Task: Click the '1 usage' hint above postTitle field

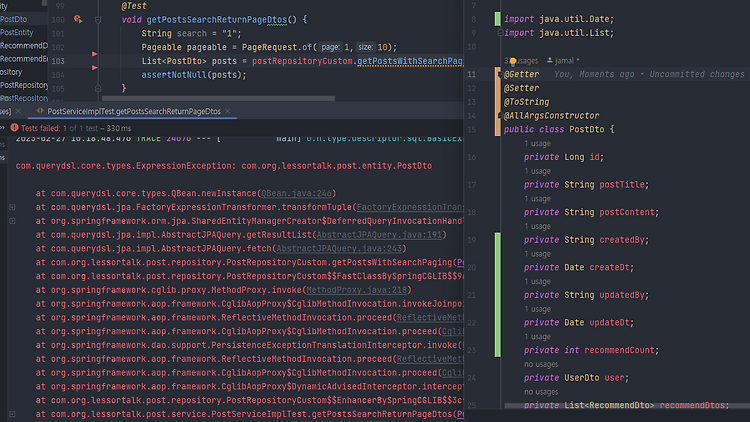Action: coord(537,171)
